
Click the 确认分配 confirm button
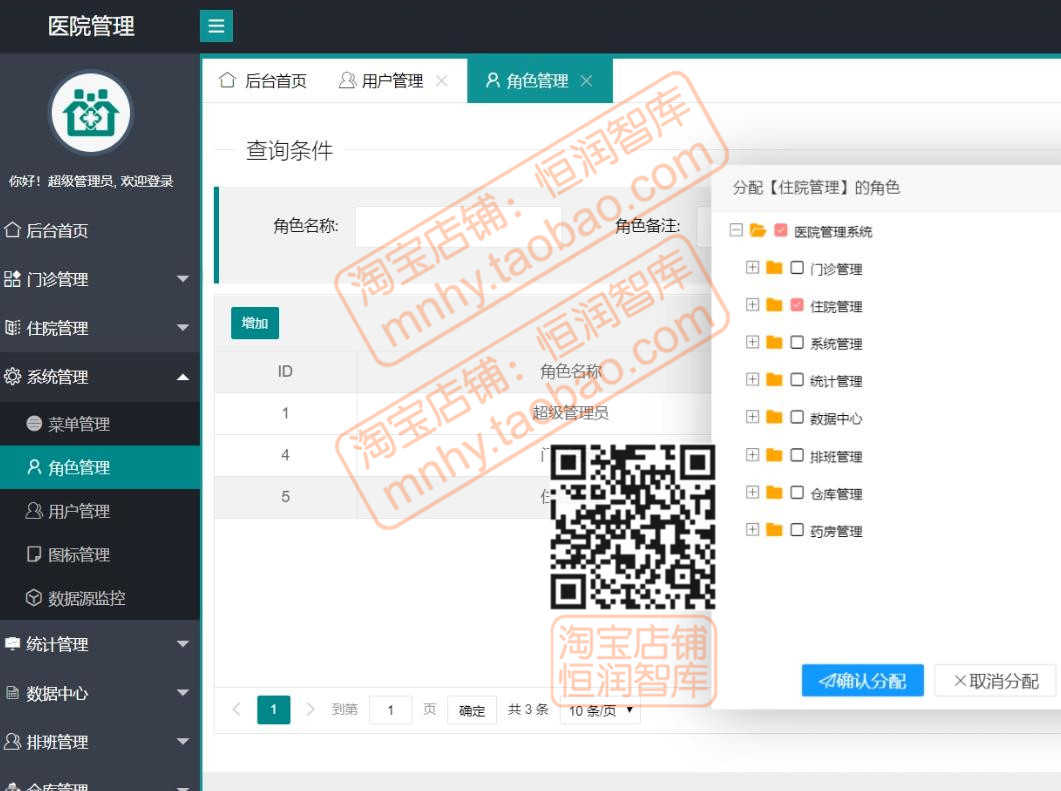(862, 679)
